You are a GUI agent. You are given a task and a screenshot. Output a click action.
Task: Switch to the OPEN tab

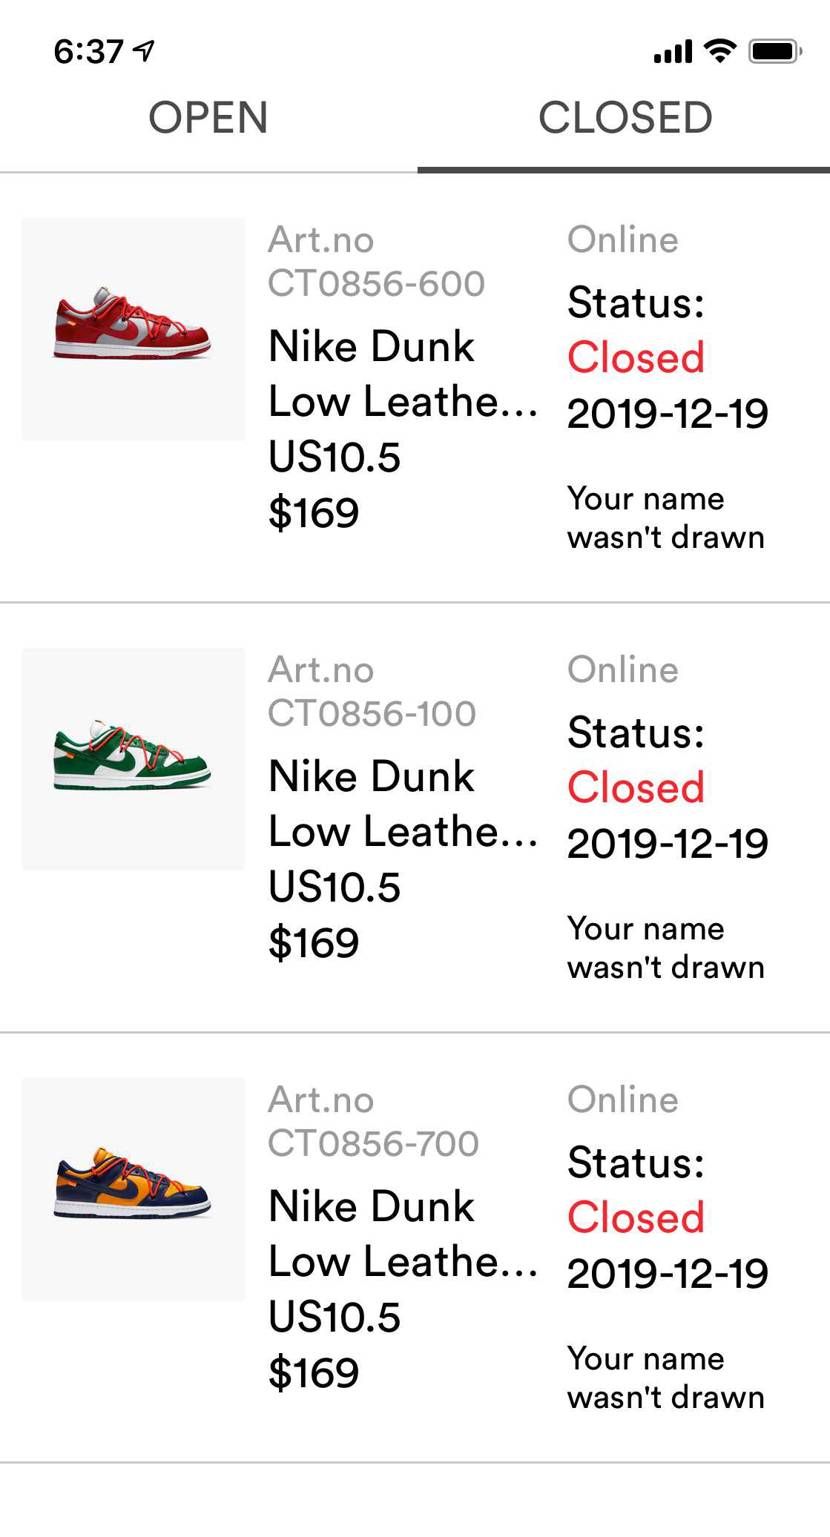(208, 118)
